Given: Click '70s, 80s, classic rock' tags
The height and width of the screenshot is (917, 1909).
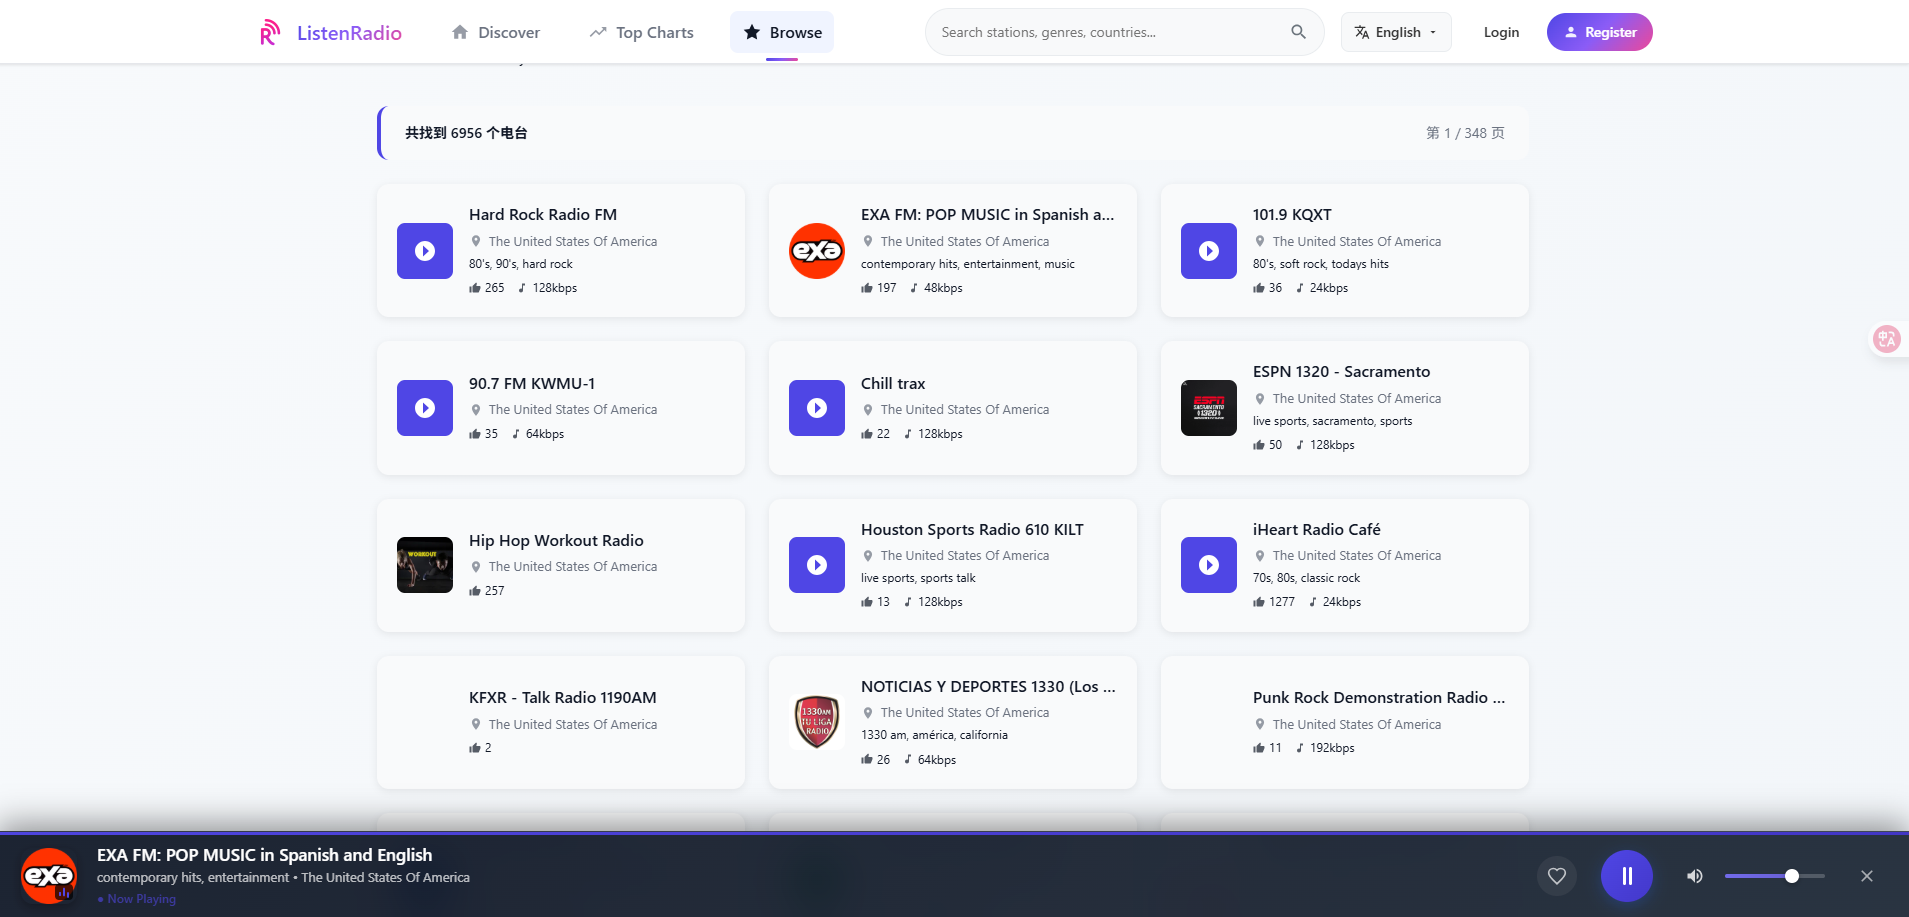Looking at the screenshot, I should tap(1306, 578).
